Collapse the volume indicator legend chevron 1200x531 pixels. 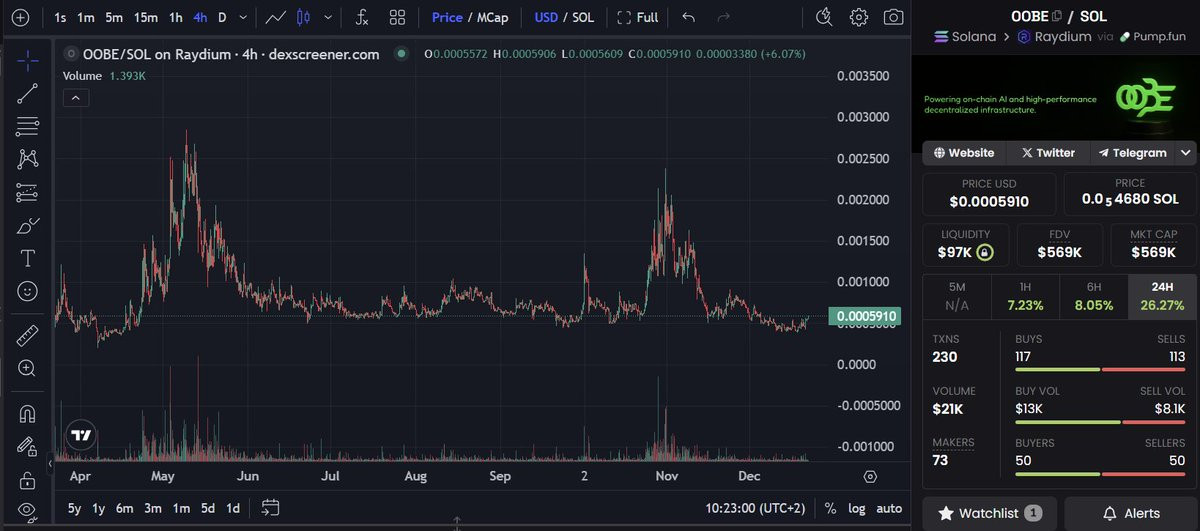click(76, 97)
